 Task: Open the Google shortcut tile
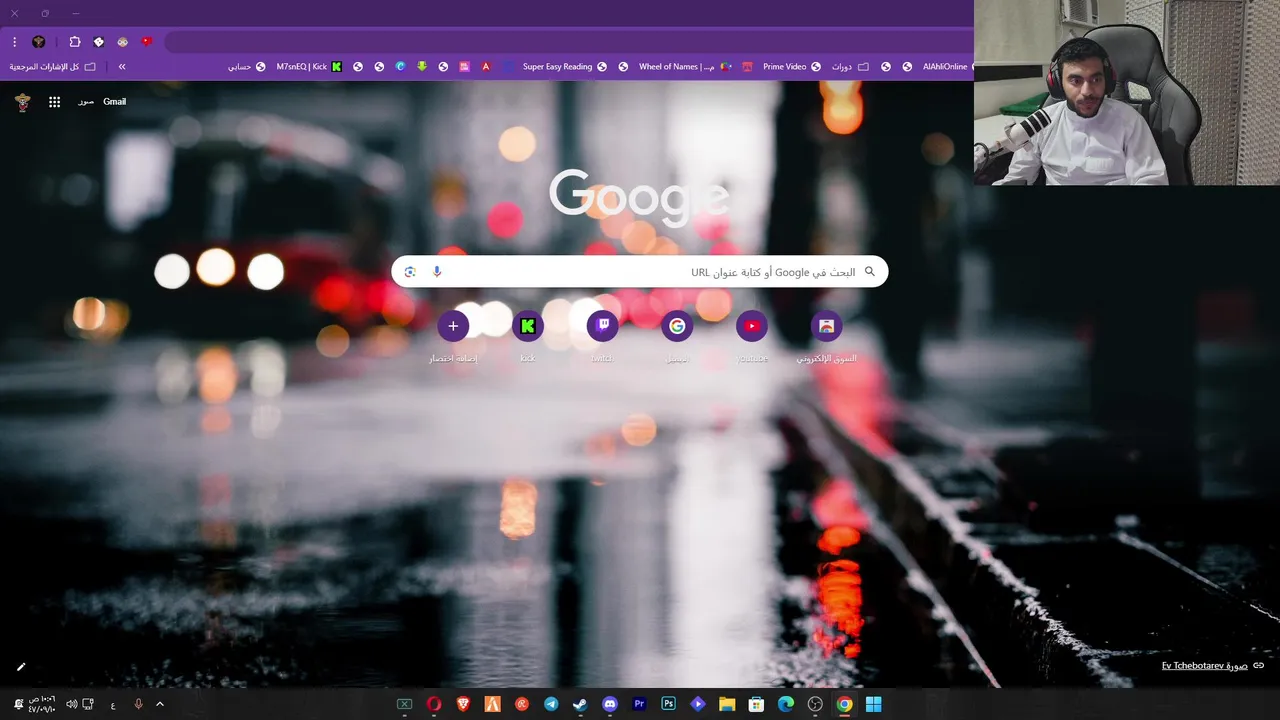pyautogui.click(x=677, y=326)
